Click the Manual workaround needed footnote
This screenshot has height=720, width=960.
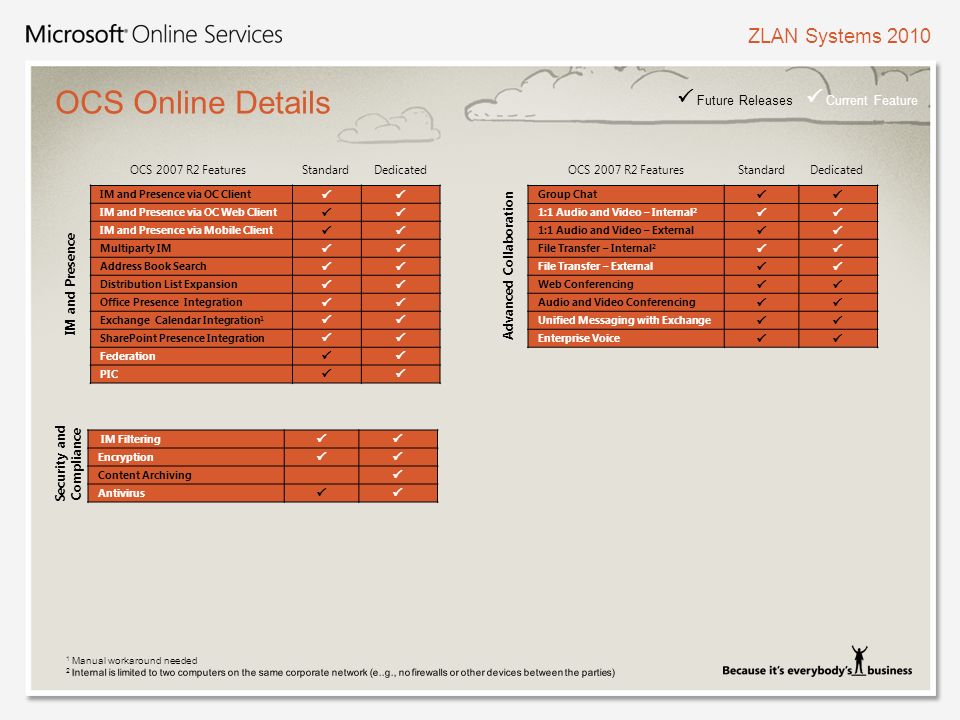(x=132, y=661)
